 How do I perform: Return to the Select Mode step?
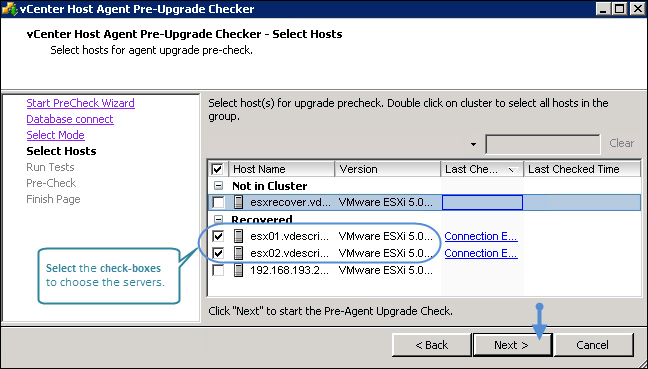tap(55, 135)
